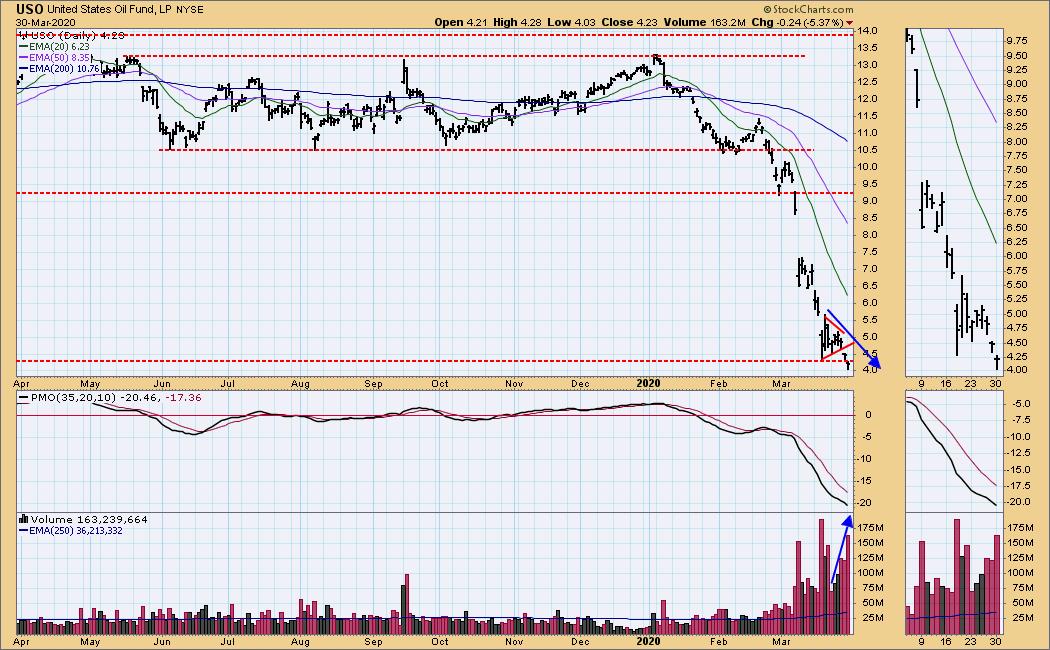1050x650 pixels.
Task: Click the 10.5 price axis label
Action: pyautogui.click(x=869, y=150)
